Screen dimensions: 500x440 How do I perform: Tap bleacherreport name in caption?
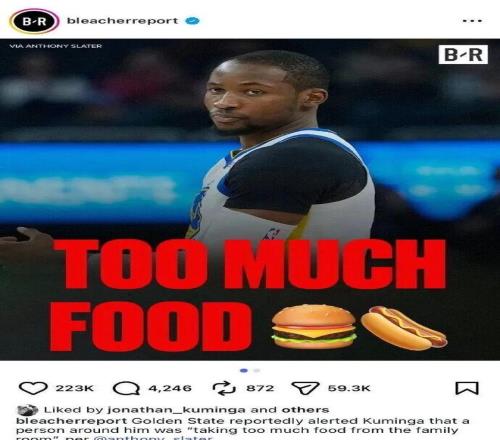[x=71, y=421]
